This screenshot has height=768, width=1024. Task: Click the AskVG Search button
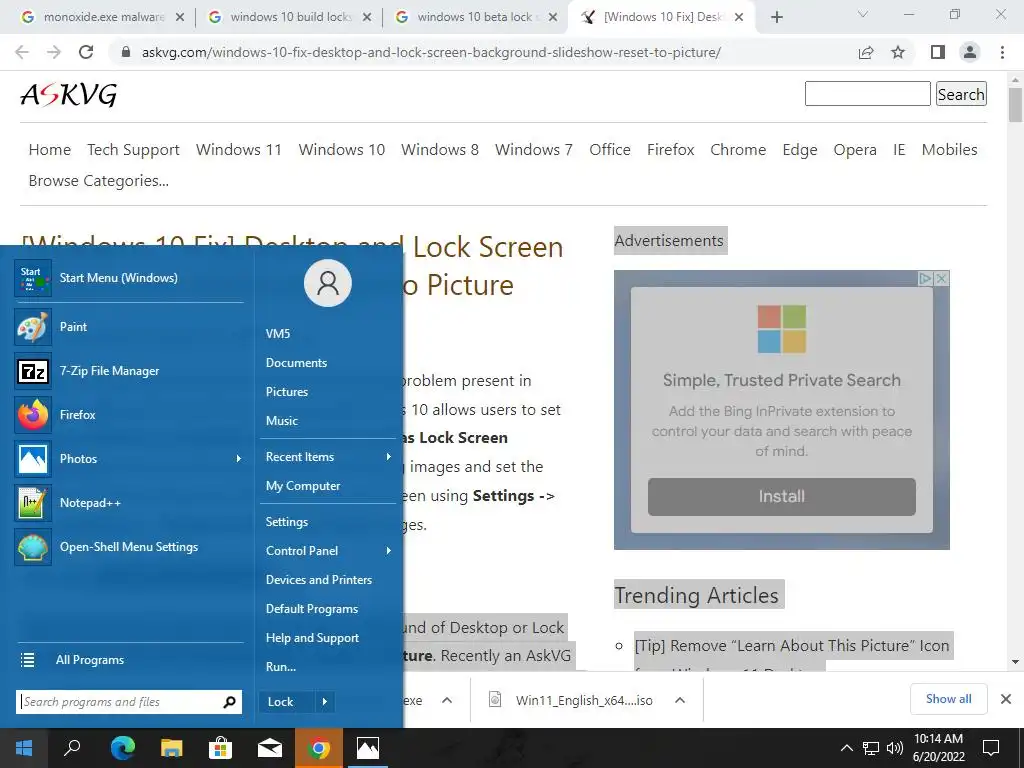point(961,94)
